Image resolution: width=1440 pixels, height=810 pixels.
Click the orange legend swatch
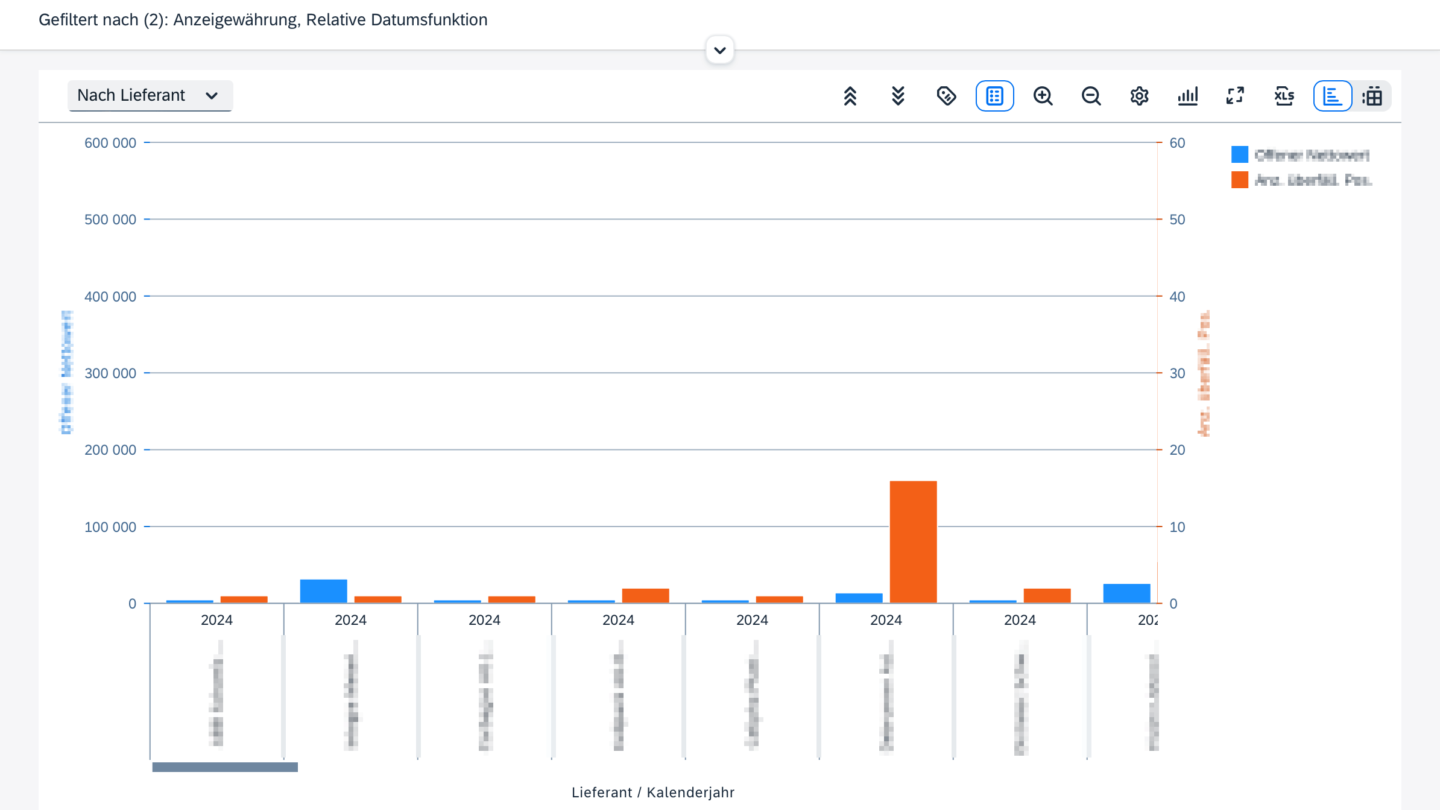tap(1240, 180)
